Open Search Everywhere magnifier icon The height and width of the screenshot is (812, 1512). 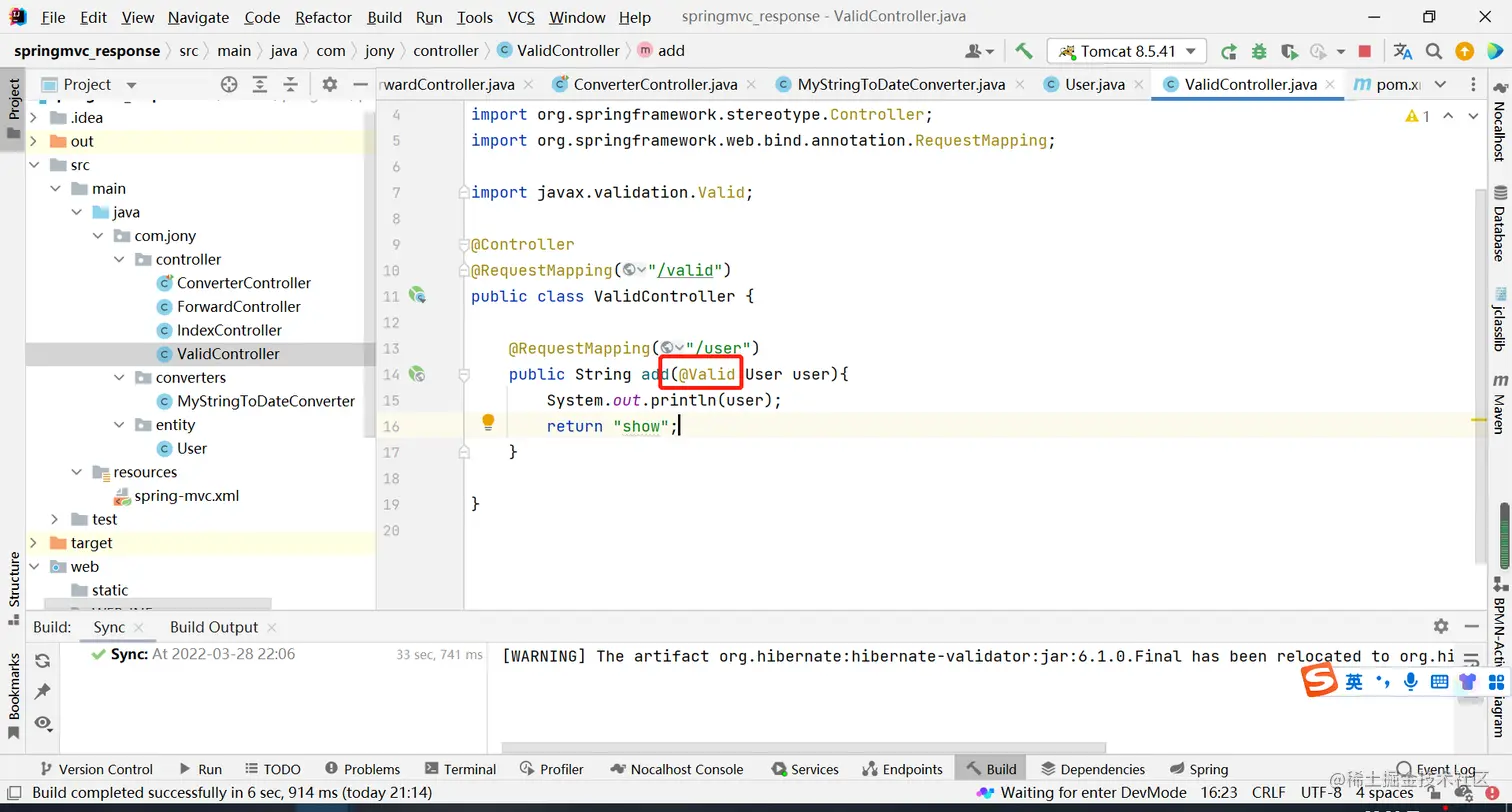pos(1434,51)
